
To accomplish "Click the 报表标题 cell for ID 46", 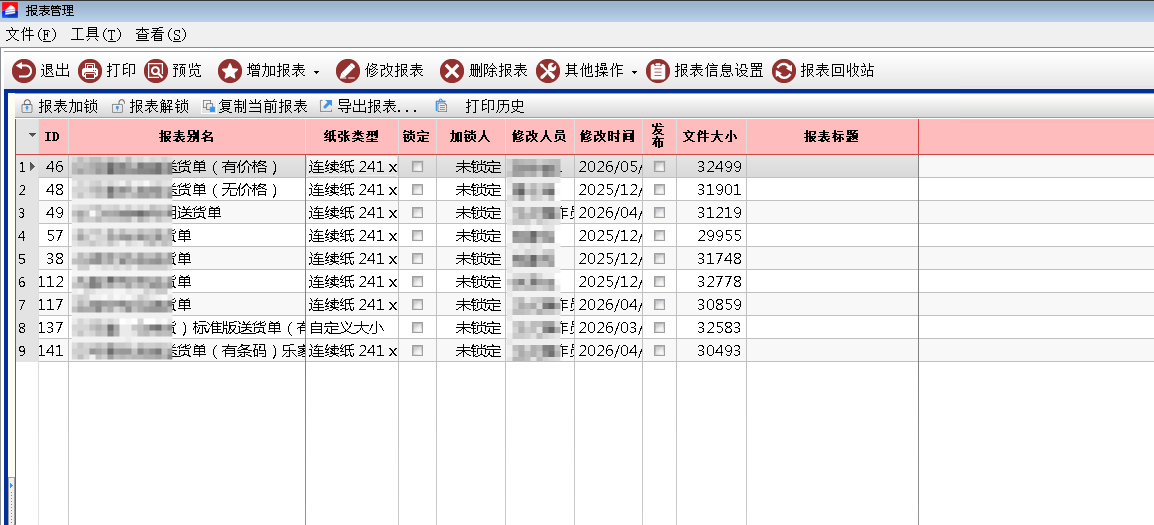I will pyautogui.click(x=832, y=167).
